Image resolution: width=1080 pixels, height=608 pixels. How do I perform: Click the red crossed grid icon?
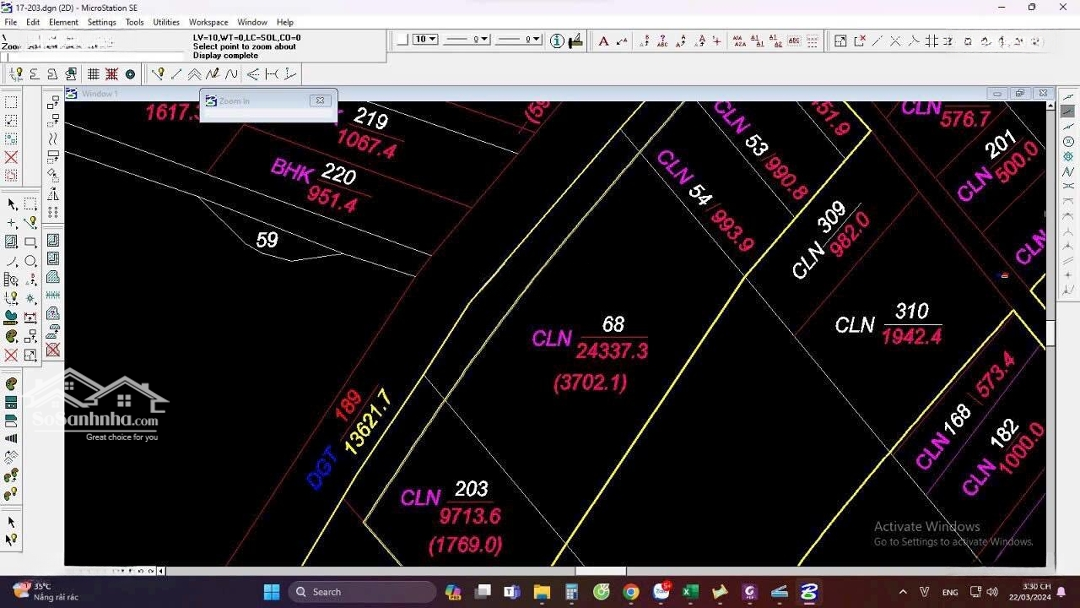[111, 74]
